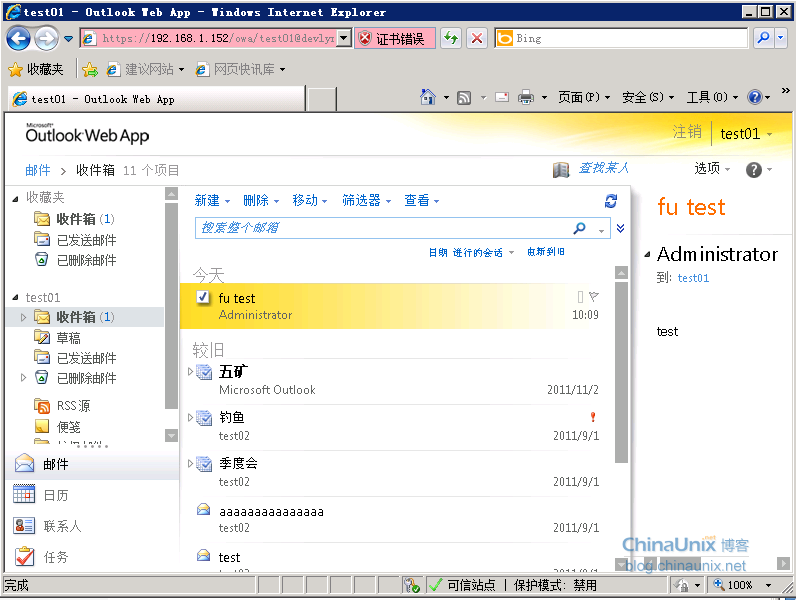
Task: Open Favorites star (收藏夹)
Action: [36, 69]
